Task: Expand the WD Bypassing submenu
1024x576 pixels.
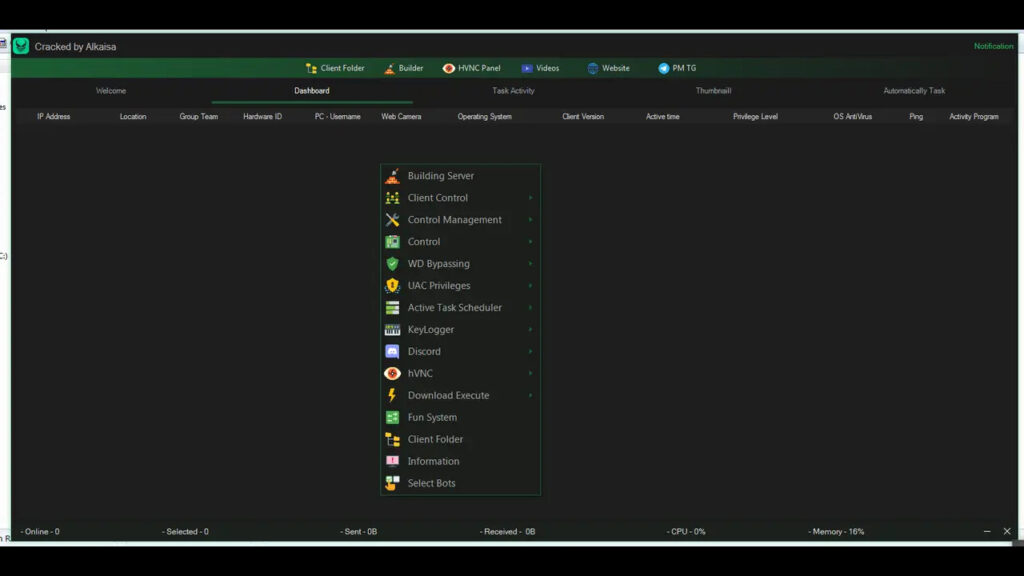Action: 460,264
